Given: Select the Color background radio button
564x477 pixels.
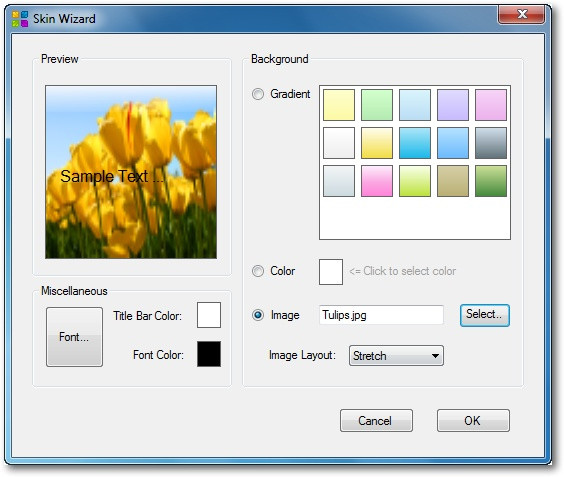Looking at the screenshot, I should coord(258,271).
